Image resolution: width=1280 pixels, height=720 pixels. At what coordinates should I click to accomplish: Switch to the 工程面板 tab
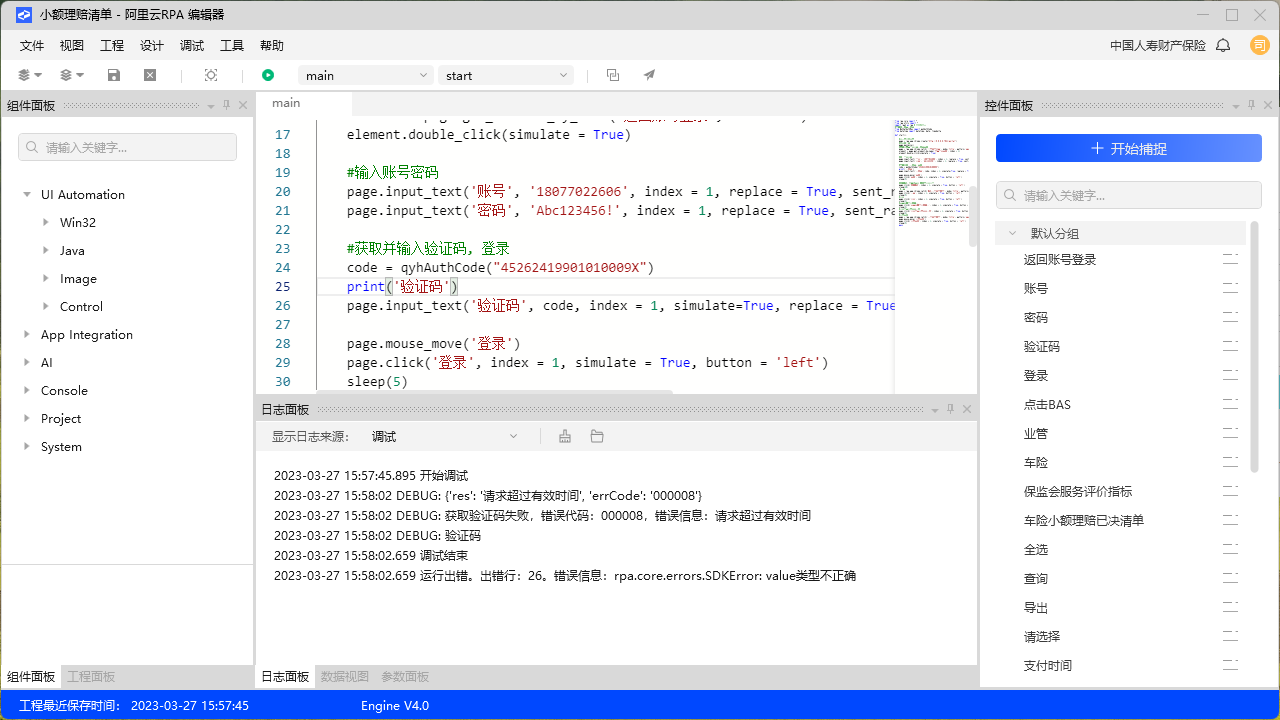click(91, 677)
